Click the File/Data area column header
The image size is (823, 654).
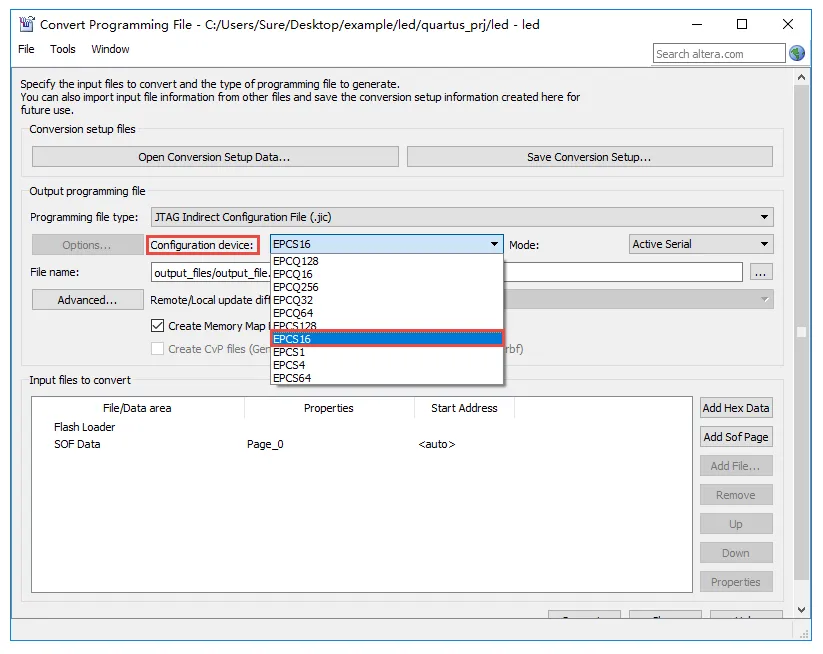point(138,408)
